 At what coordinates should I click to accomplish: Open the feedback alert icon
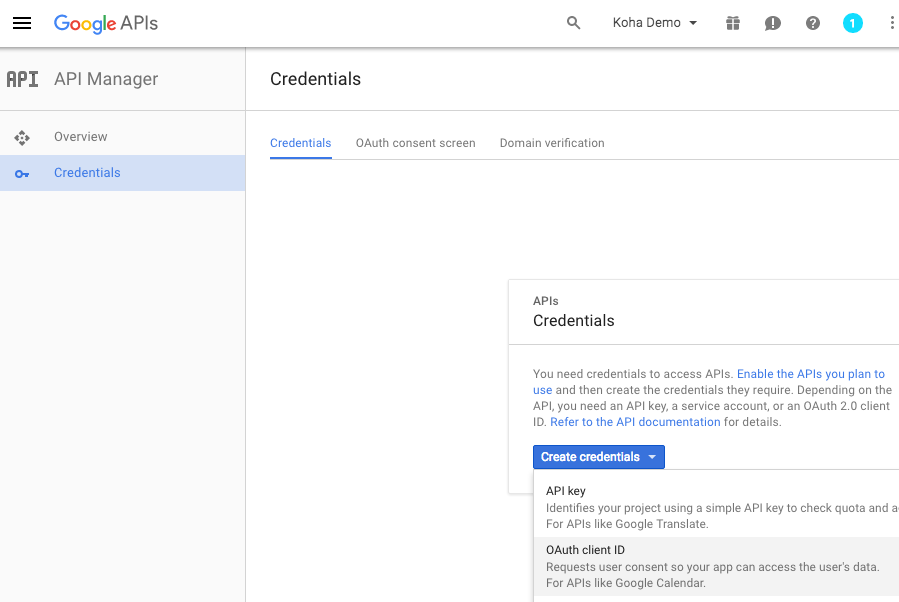click(773, 23)
